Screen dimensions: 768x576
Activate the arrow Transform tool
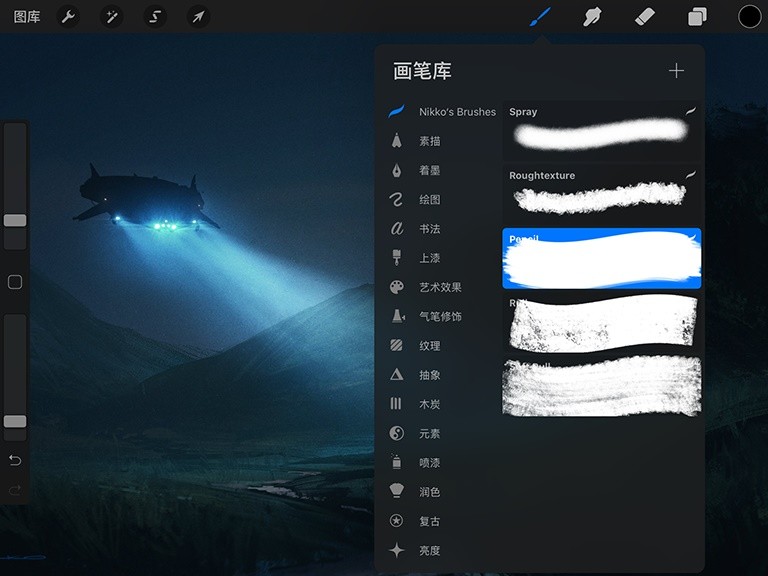(x=198, y=17)
